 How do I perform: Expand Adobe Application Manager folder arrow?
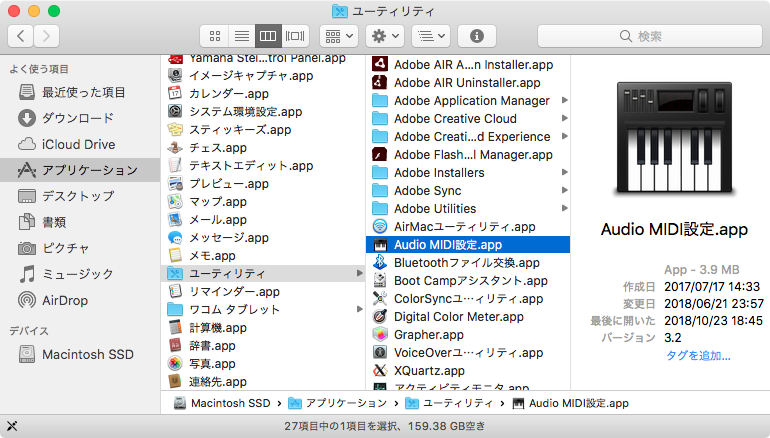click(565, 100)
